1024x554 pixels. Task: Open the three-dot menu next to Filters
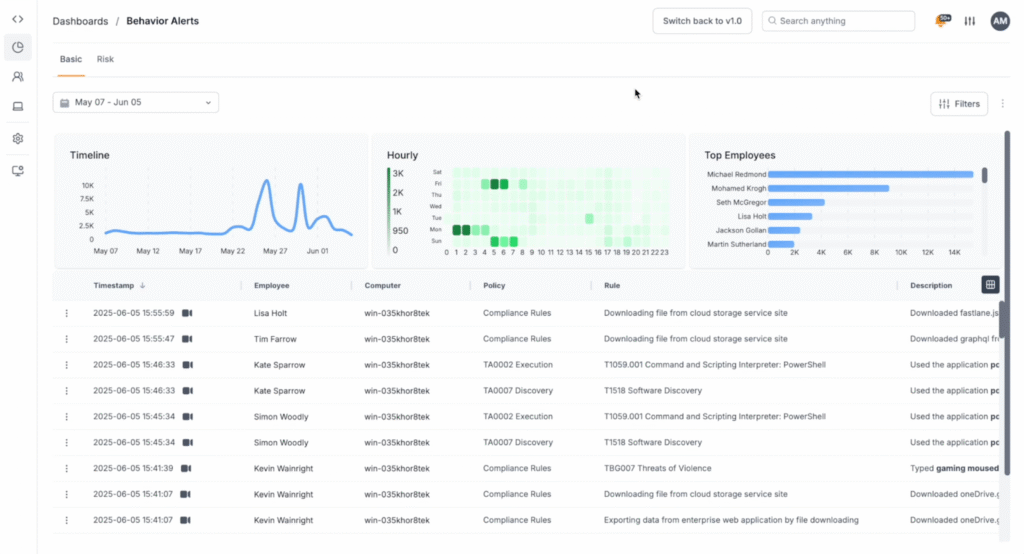pyautogui.click(x=1003, y=103)
